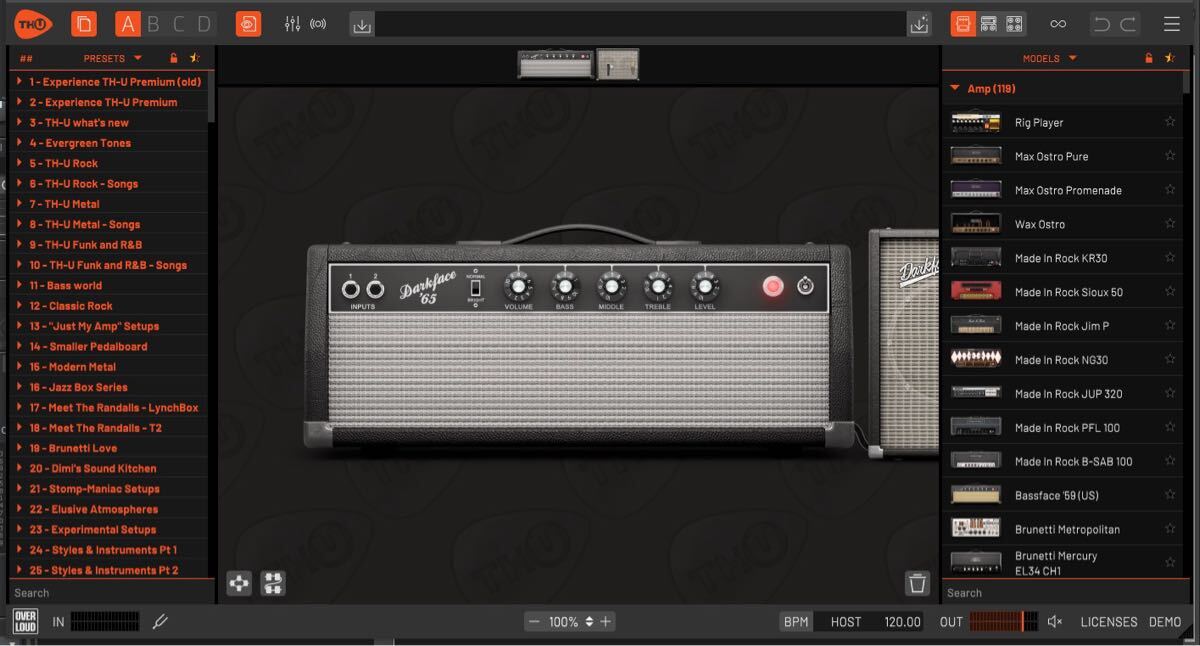This screenshot has height=646, width=1200.
Task: Flip the NORMAL/BRIGHT switch on amp
Action: coord(476,289)
